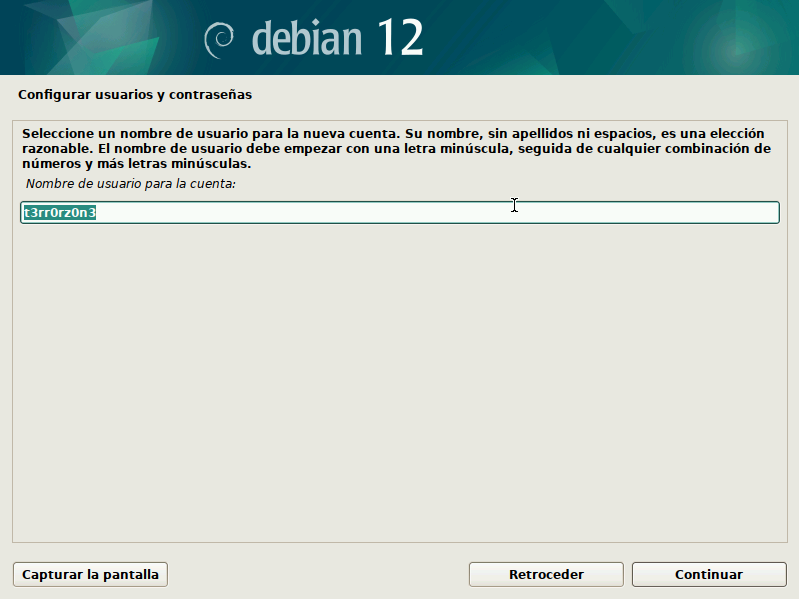This screenshot has height=599, width=799.
Task: Click the empty panel area below username field
Action: (x=400, y=380)
